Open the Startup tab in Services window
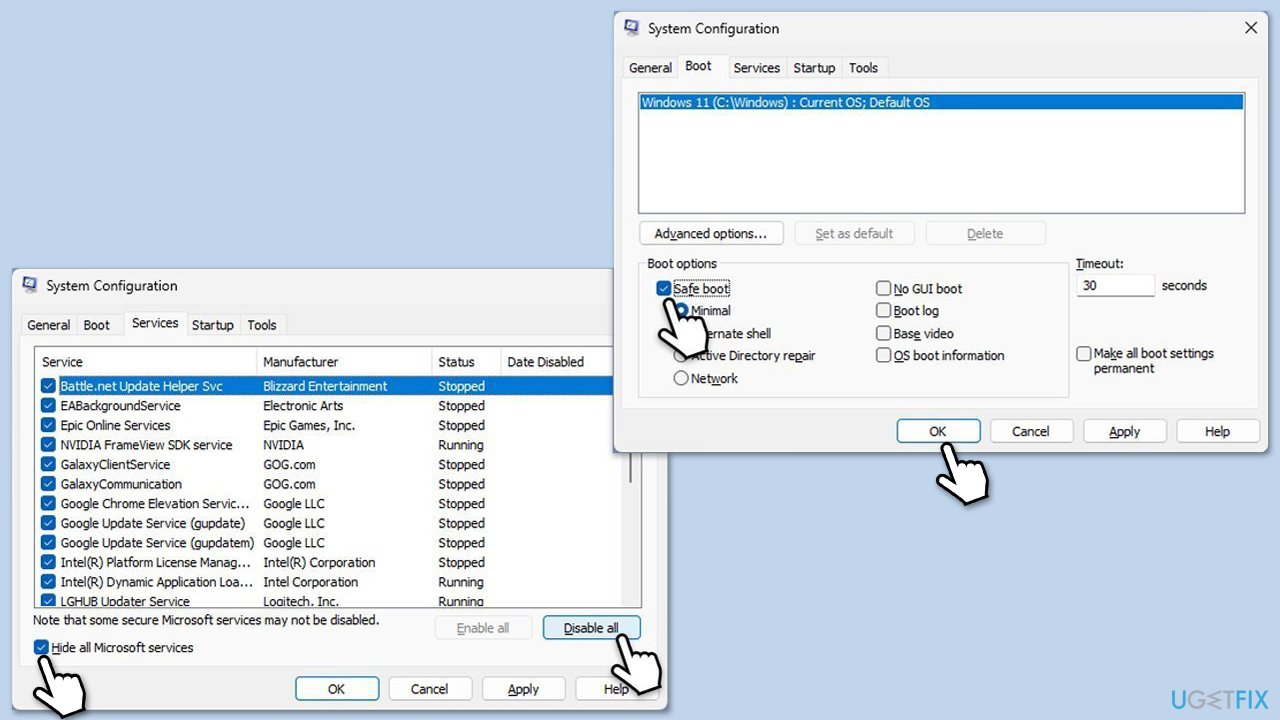Image resolution: width=1280 pixels, height=720 pixels. pos(212,325)
